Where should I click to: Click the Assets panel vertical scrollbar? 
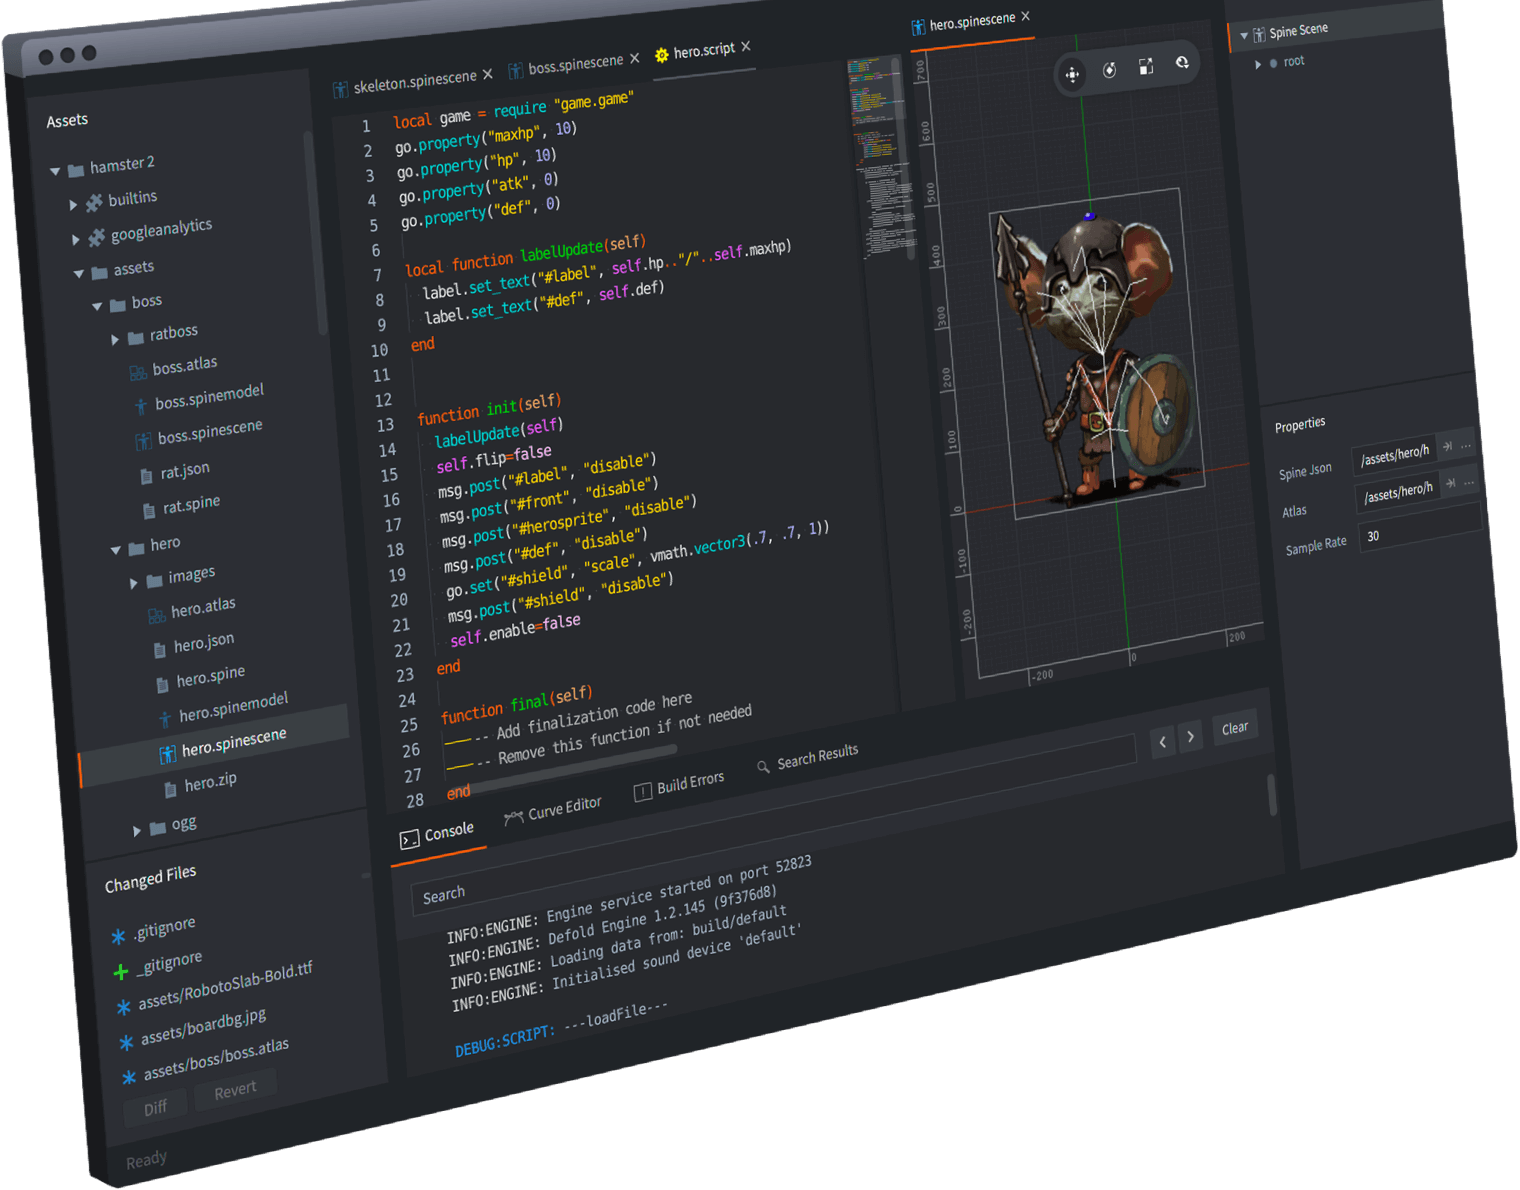[x=315, y=233]
